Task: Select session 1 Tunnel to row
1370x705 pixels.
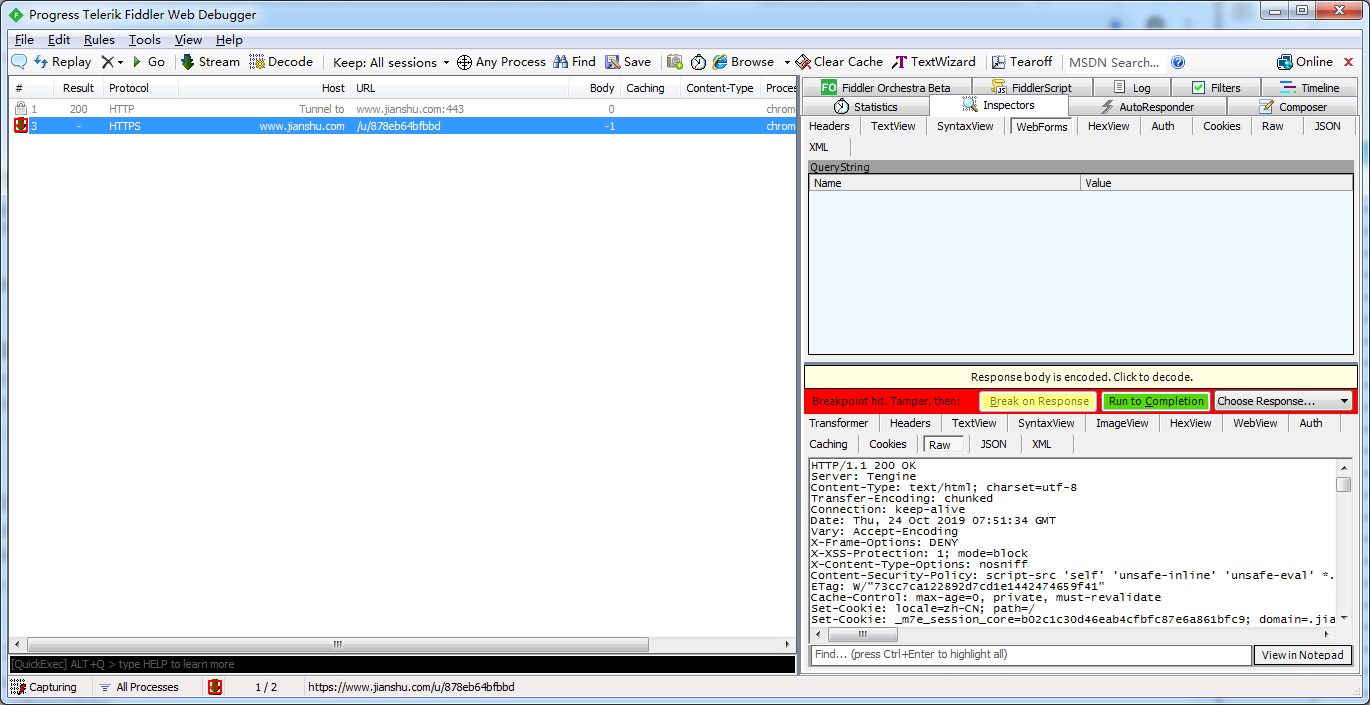Action: tap(402, 109)
